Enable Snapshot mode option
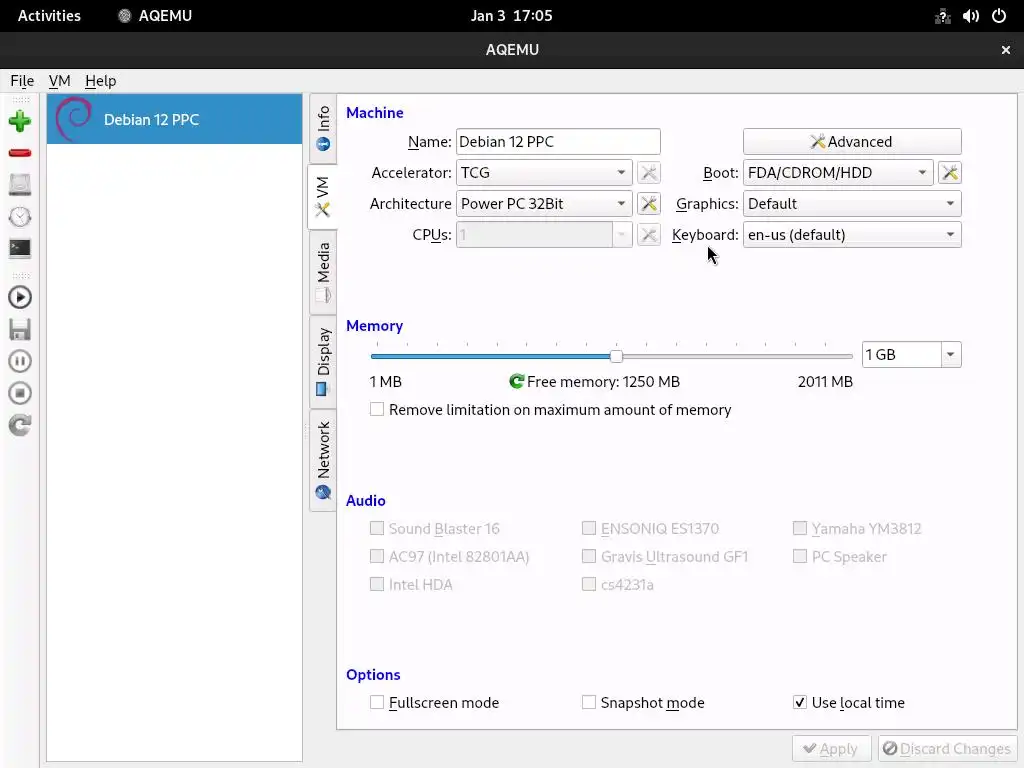 pos(588,703)
